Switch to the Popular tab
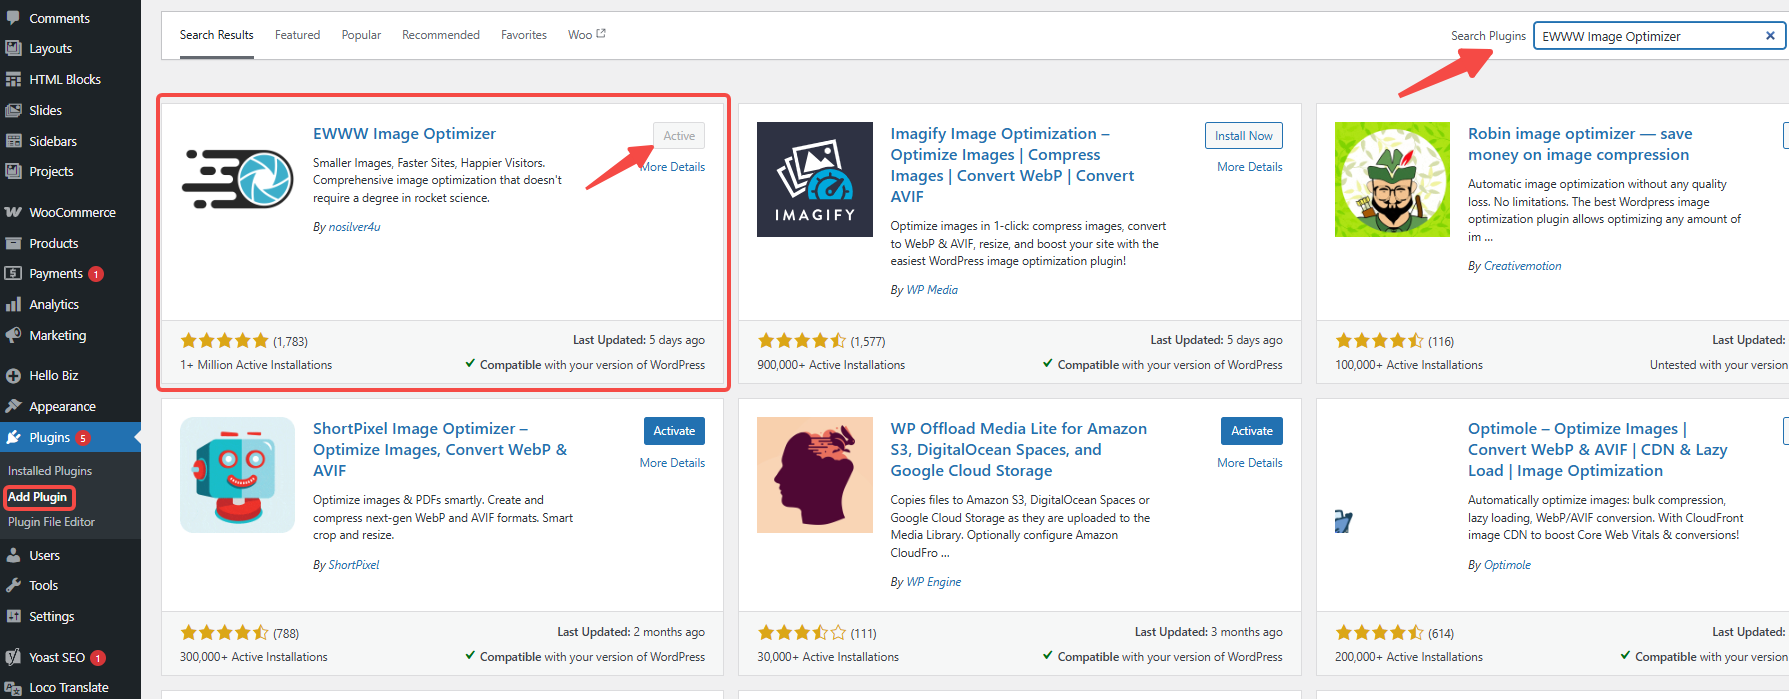 pos(361,35)
